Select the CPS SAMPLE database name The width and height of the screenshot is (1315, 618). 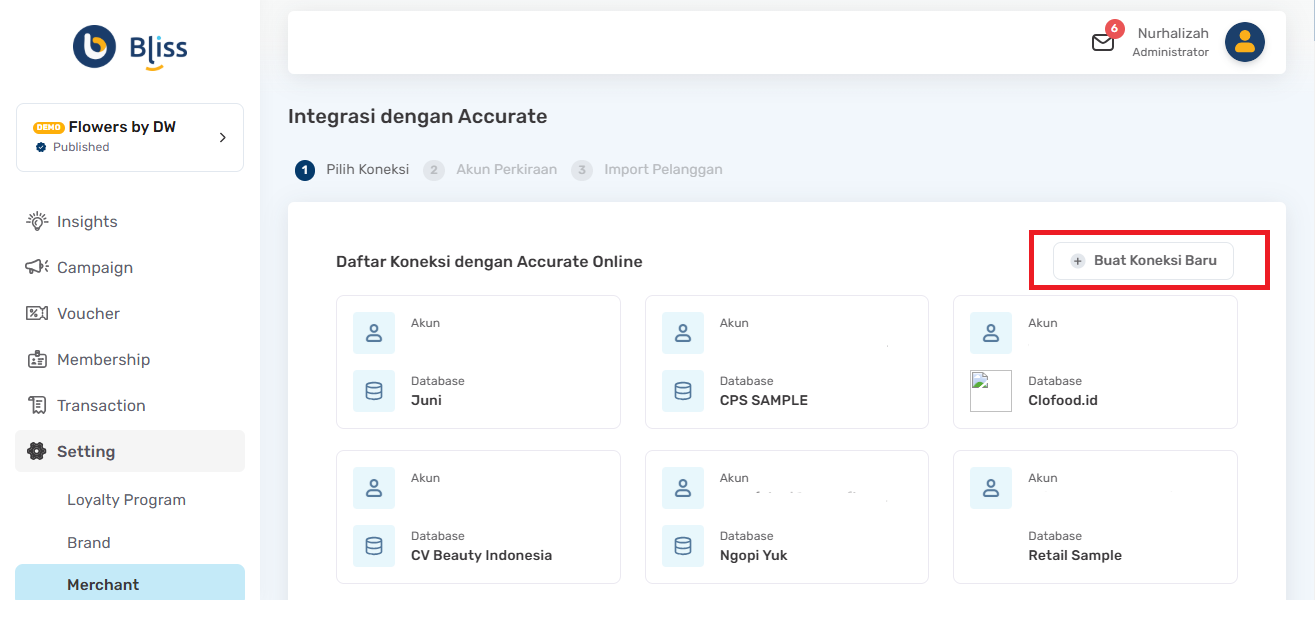pos(764,400)
